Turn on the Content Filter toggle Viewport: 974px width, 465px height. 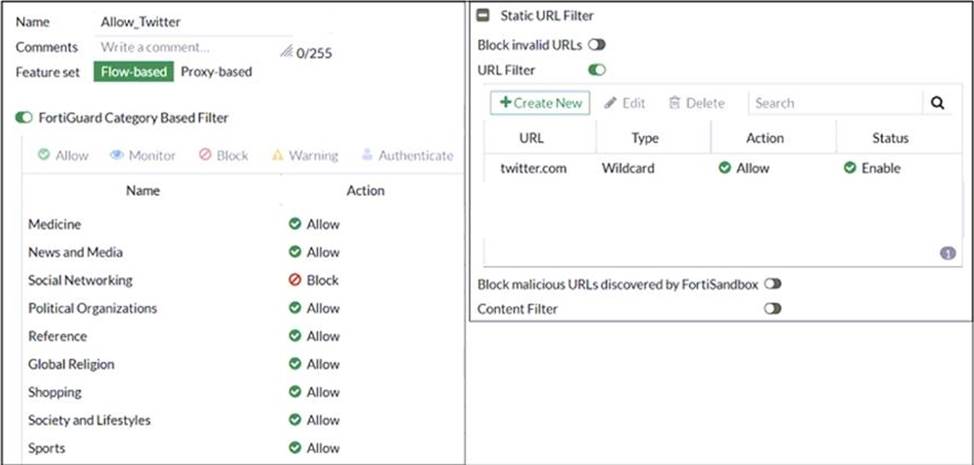point(772,309)
